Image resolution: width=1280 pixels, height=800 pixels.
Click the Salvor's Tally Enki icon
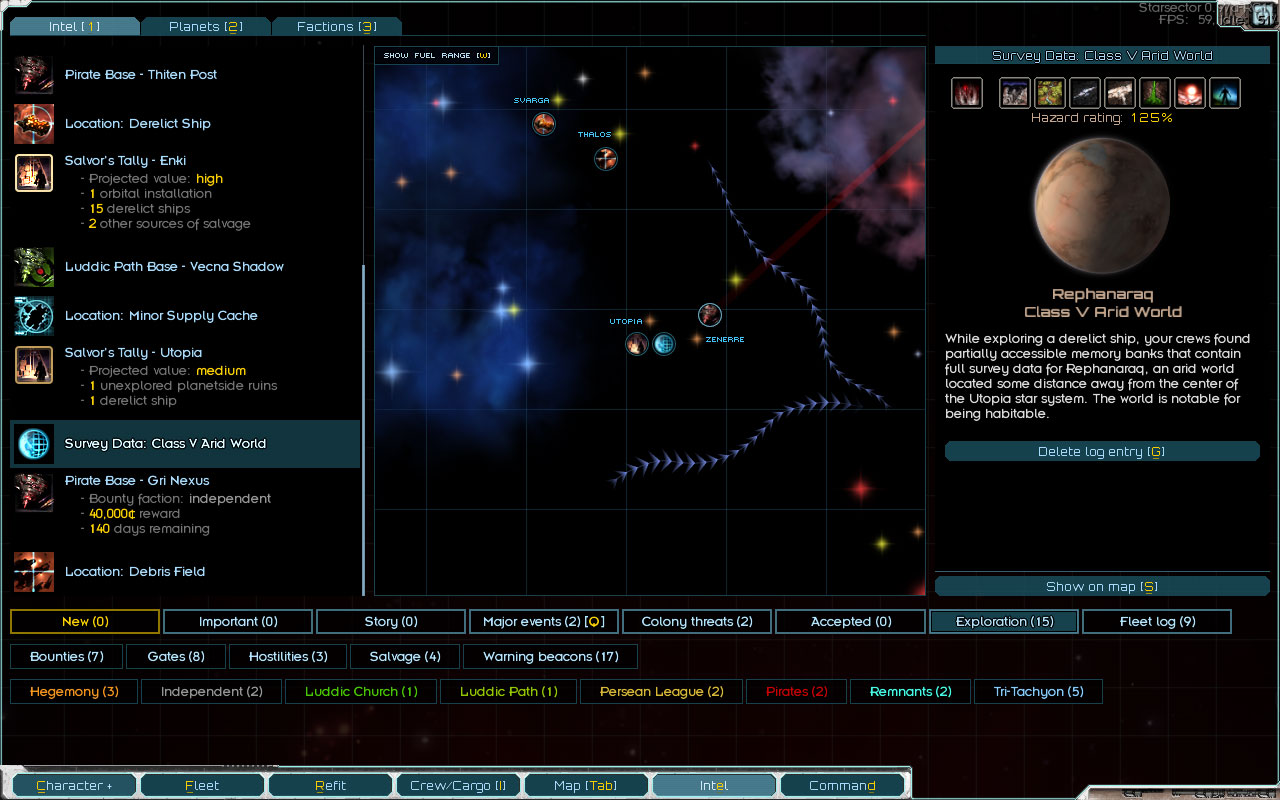[x=34, y=173]
